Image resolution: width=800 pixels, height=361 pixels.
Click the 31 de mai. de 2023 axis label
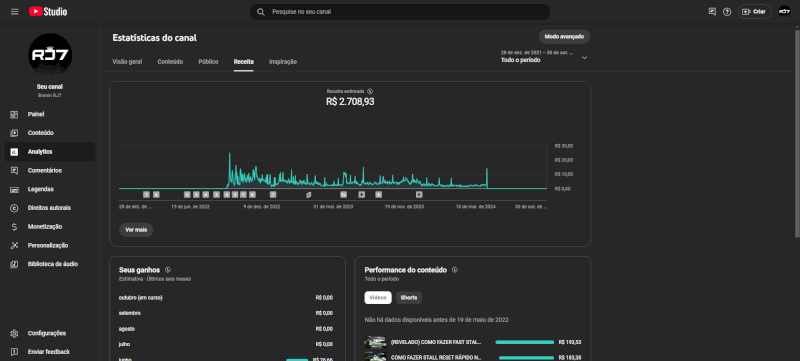pyautogui.click(x=333, y=207)
